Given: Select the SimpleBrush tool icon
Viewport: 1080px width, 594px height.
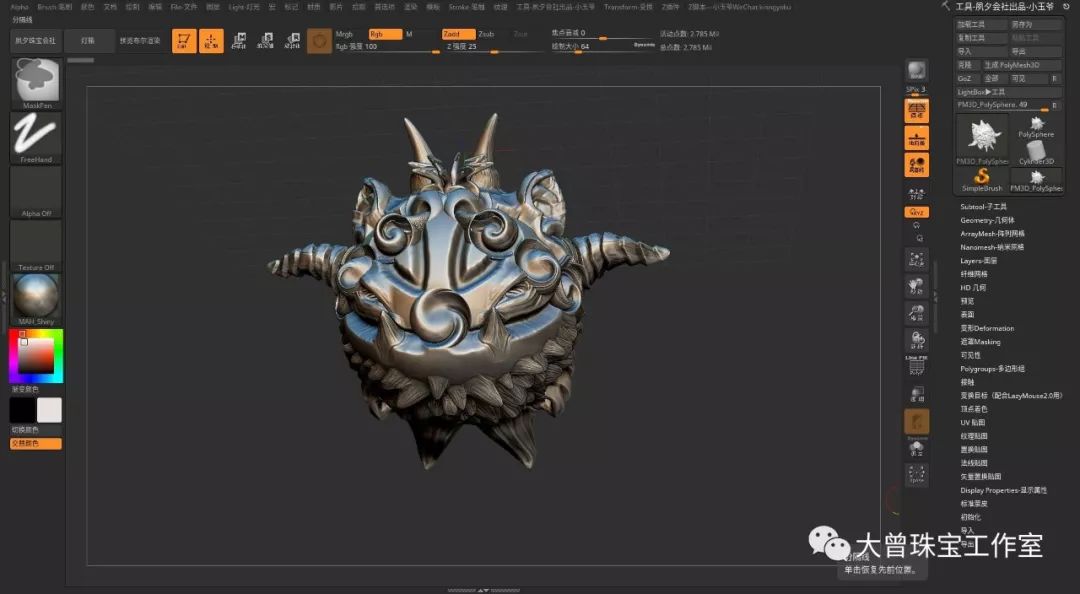Looking at the screenshot, I should click(x=982, y=181).
